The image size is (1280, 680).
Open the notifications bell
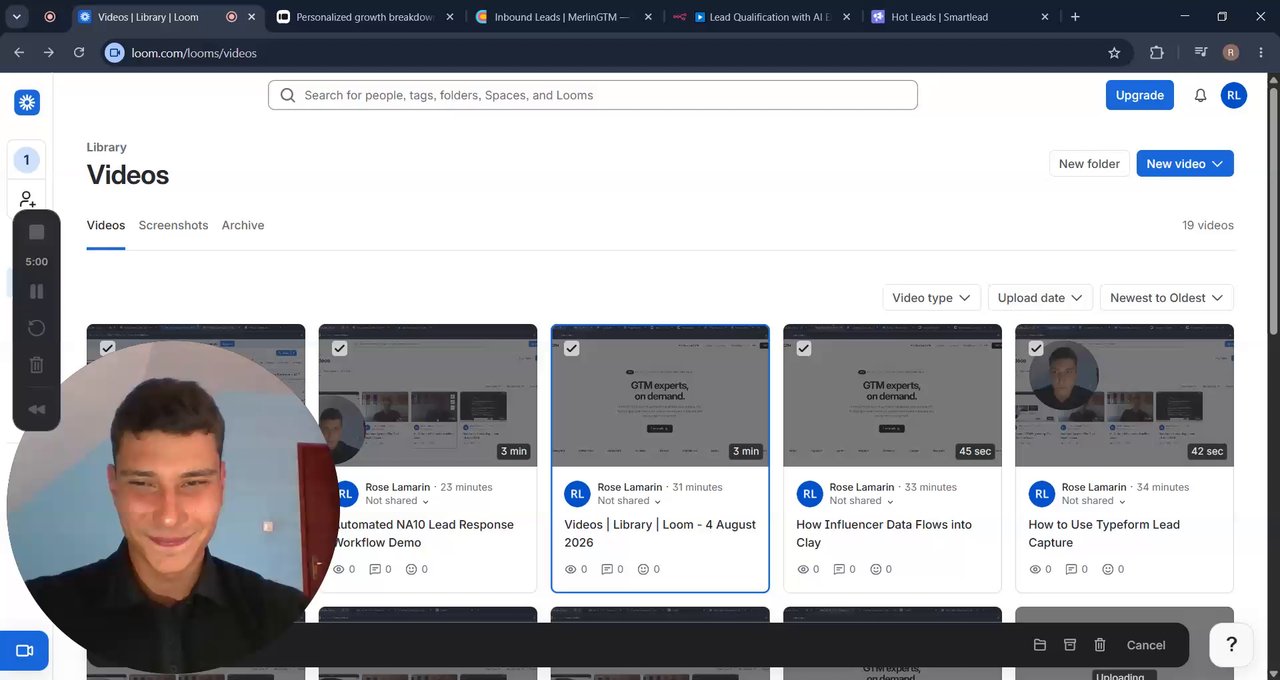(1200, 95)
